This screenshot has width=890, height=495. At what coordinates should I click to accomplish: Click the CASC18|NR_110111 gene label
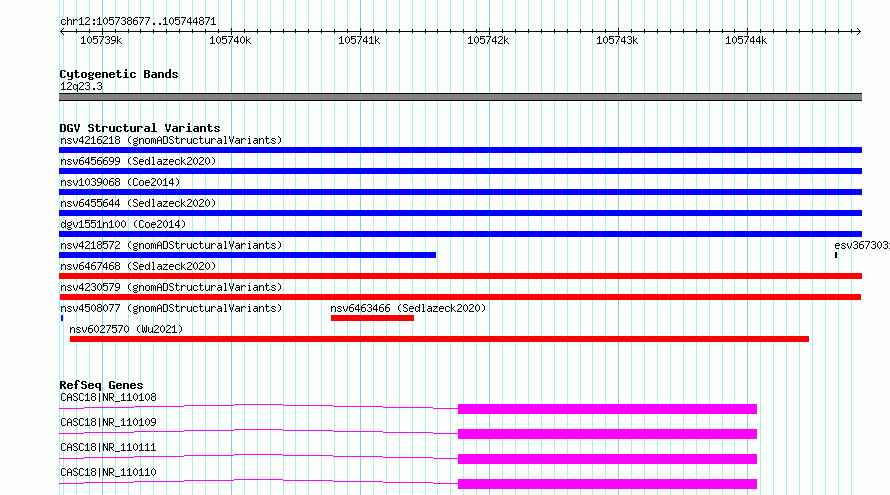click(x=108, y=447)
